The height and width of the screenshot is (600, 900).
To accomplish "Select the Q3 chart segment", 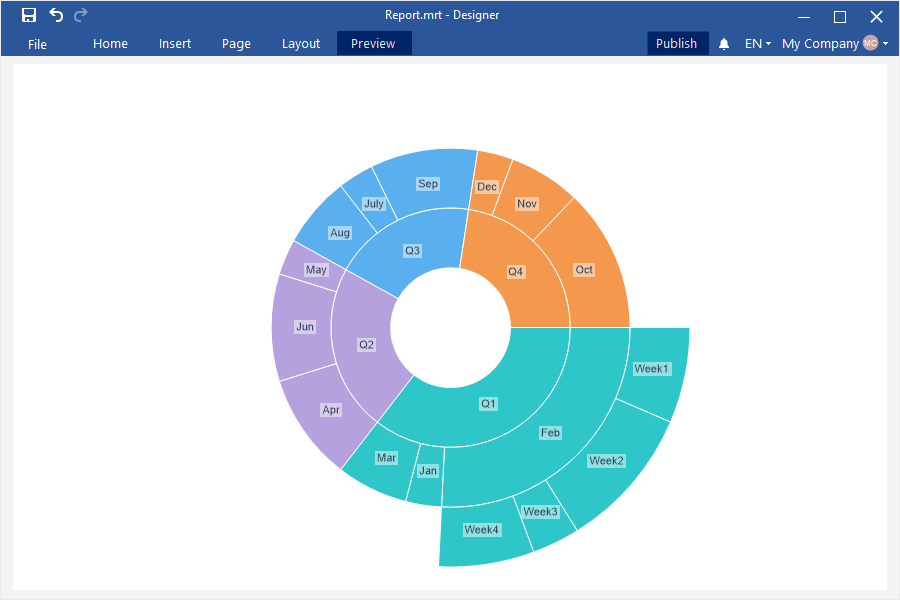I will 412,250.
